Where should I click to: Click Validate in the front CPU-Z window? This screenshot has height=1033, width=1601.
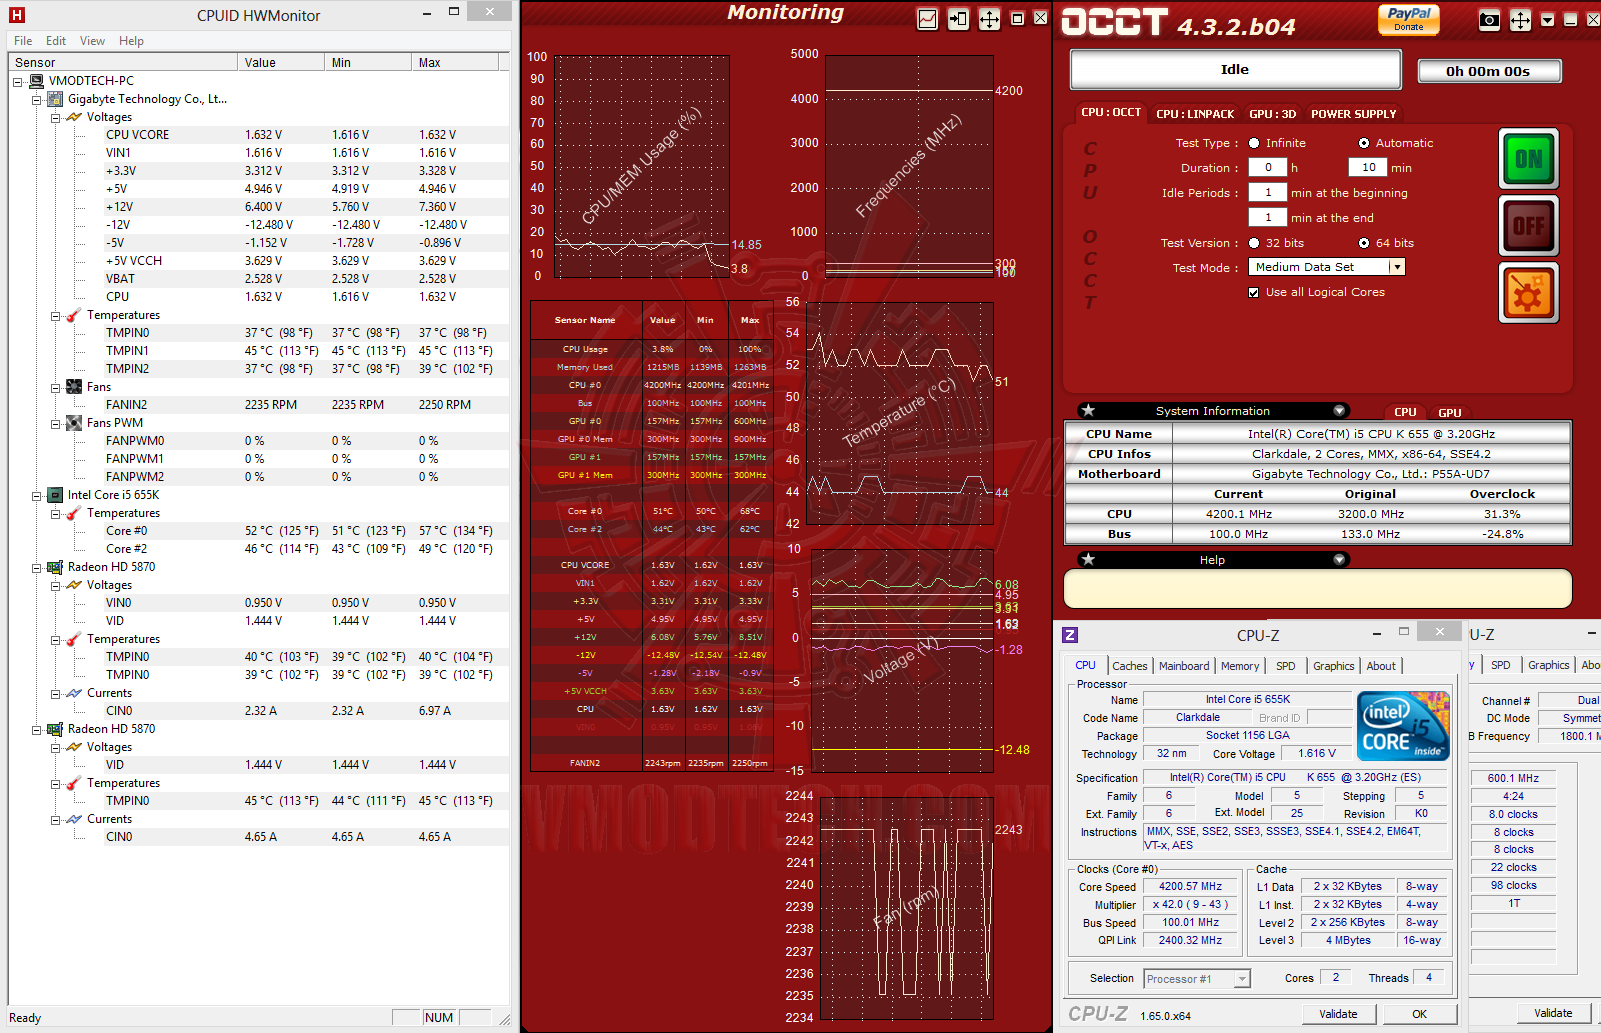pos(1338,1014)
